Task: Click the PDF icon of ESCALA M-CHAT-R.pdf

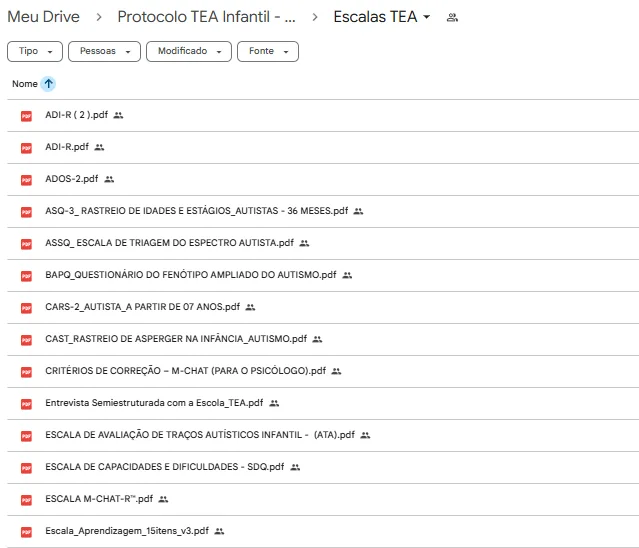Action: (x=26, y=500)
